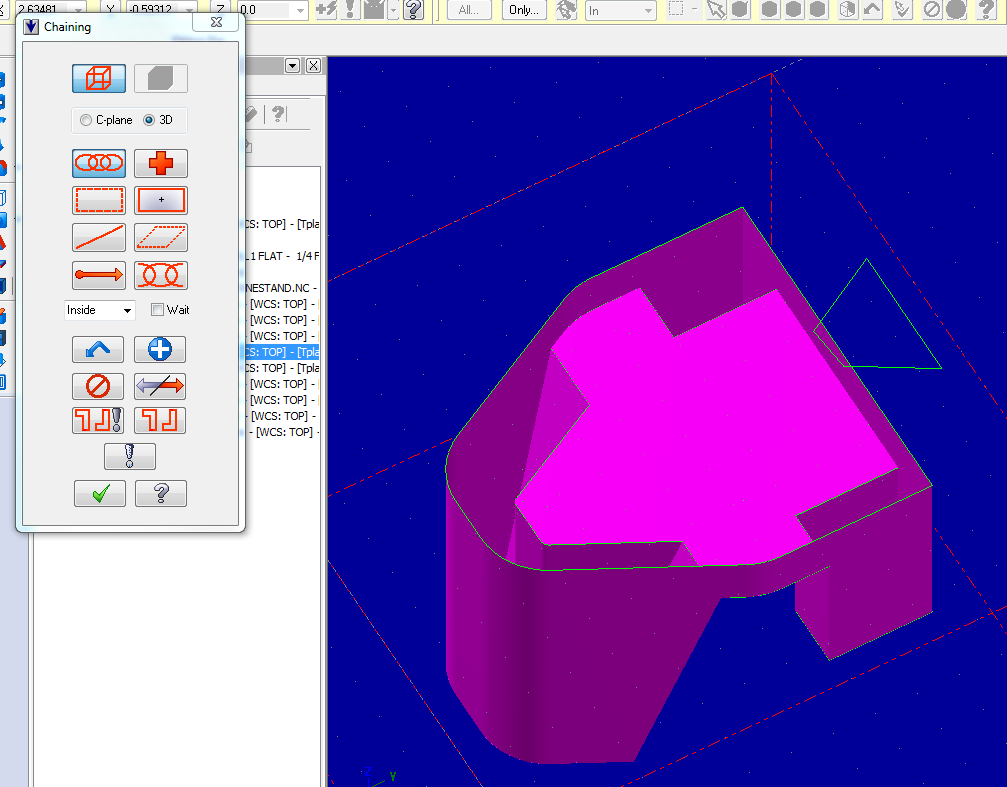Click the red Unselect All circle icon
Screen dimensions: 1007x787
tap(99, 386)
